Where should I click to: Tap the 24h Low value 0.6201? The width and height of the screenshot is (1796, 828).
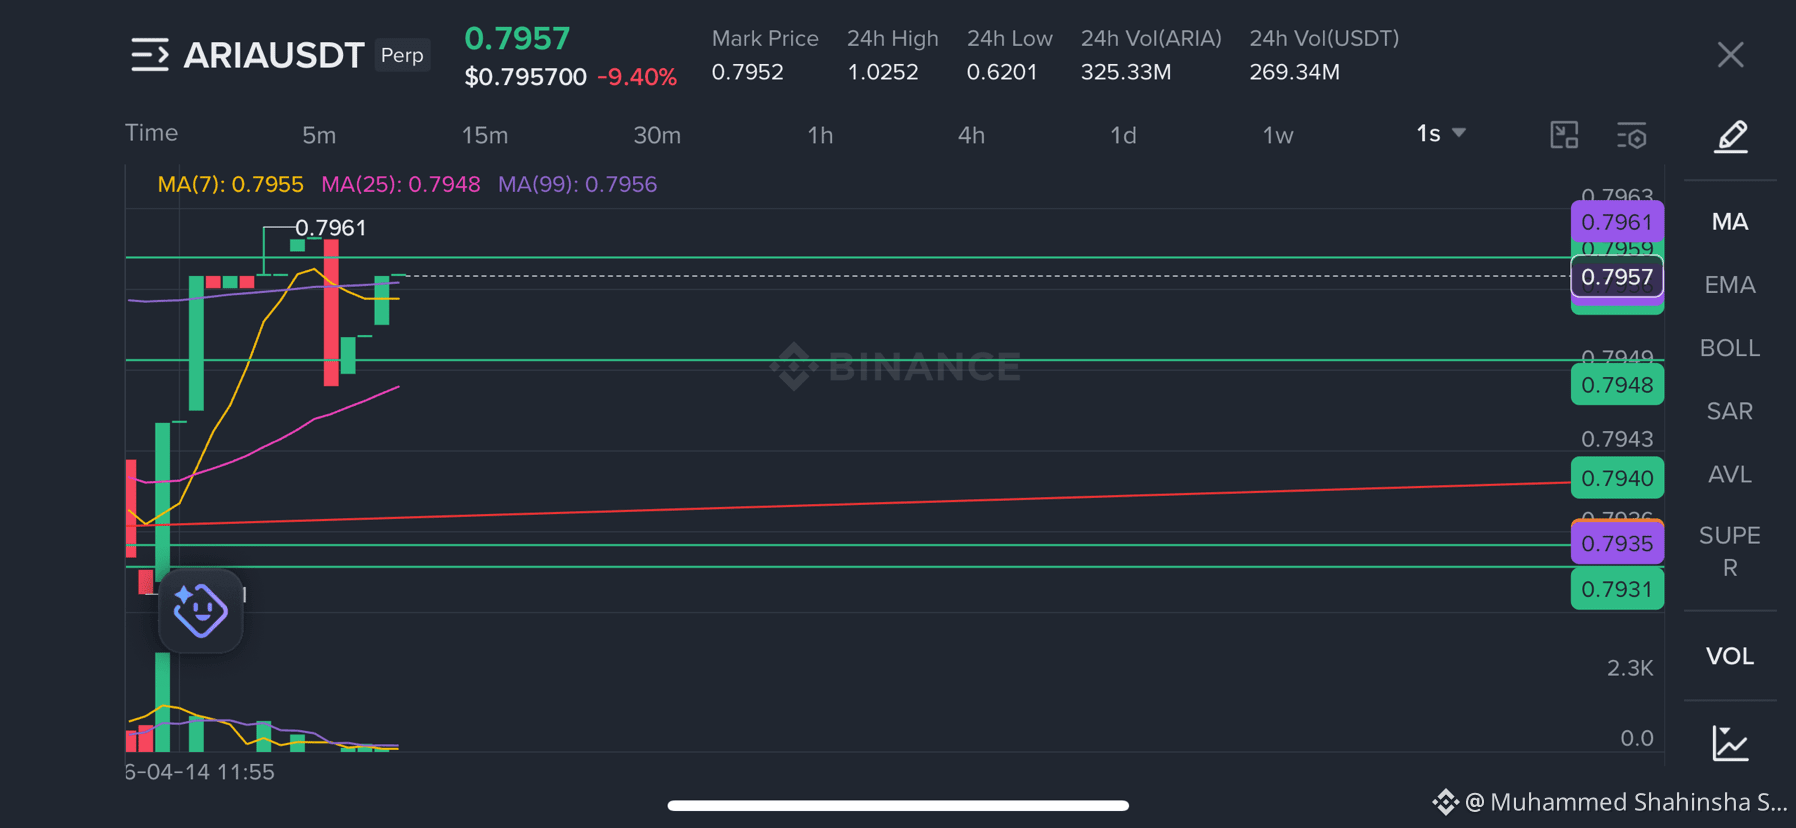[1002, 72]
